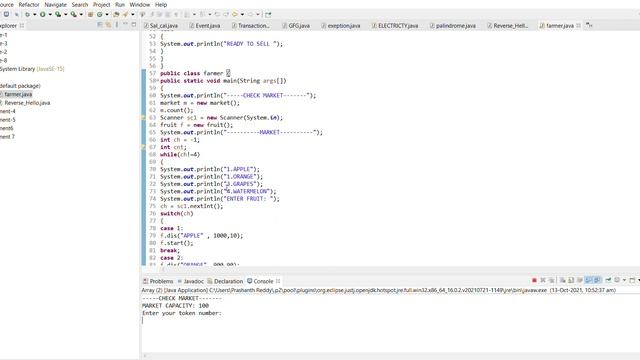Open the Back navigation history dropdown

click(242, 14)
